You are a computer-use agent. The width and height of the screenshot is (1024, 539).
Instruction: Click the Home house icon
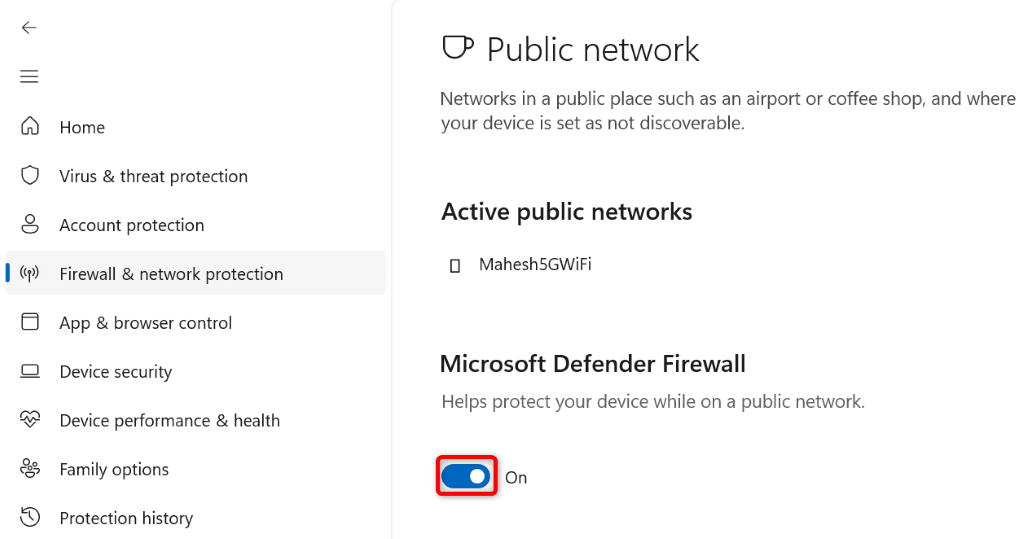coord(30,127)
